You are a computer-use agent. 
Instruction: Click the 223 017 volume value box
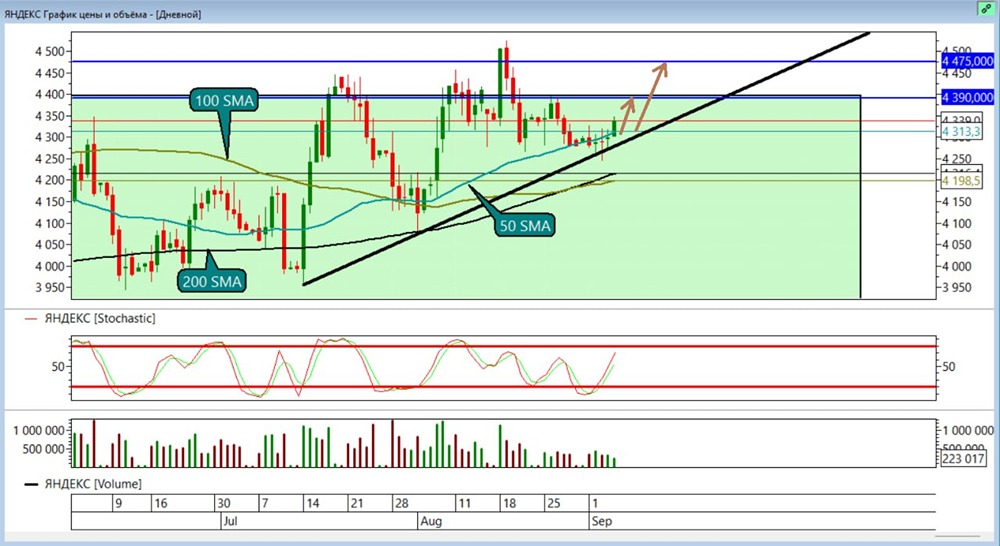pos(963,459)
